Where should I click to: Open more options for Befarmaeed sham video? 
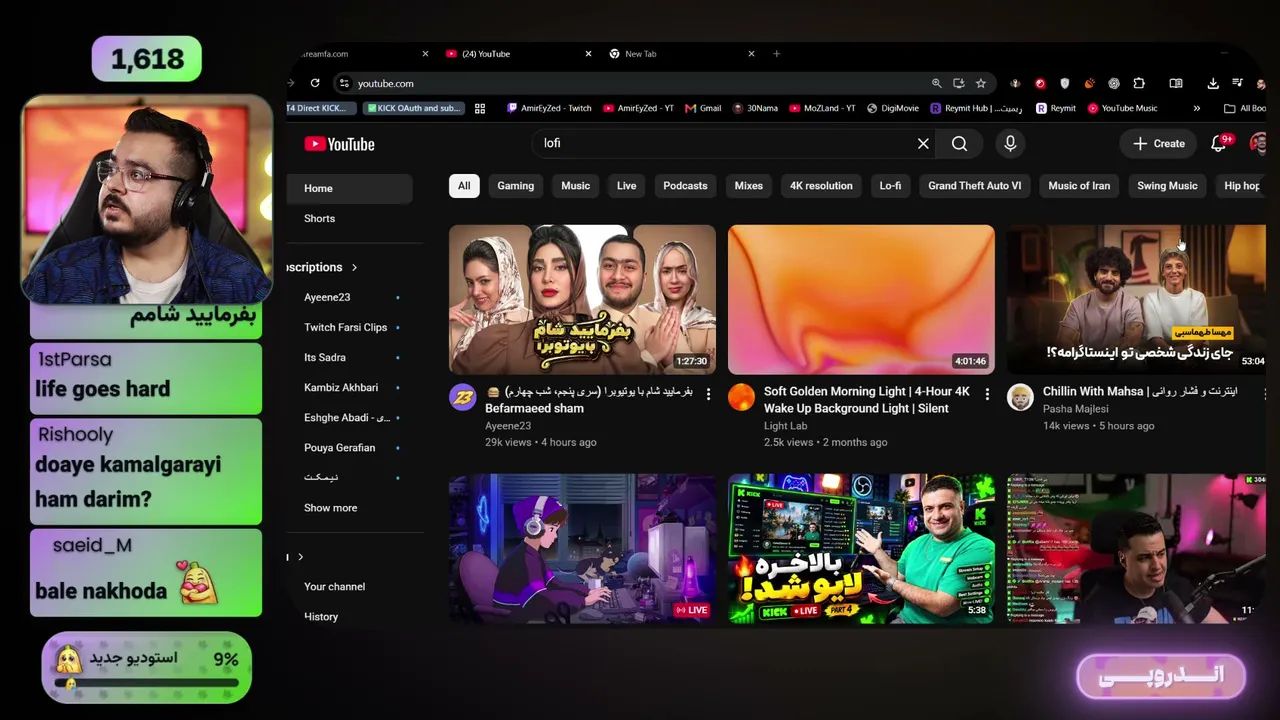[708, 395]
